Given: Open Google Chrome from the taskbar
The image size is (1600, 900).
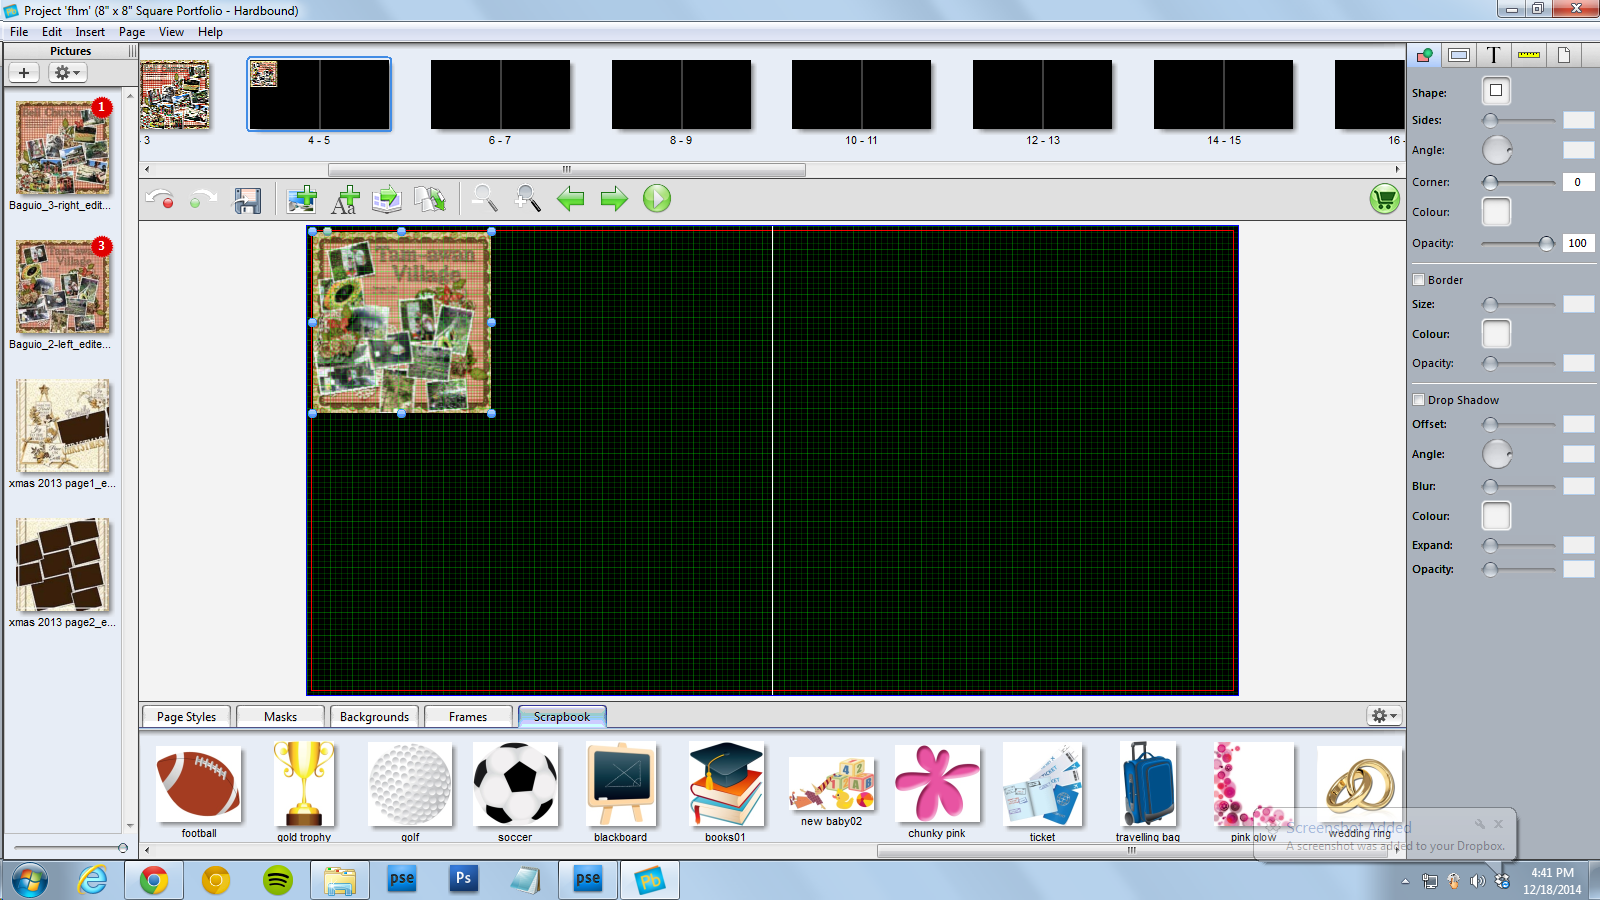Looking at the screenshot, I should click(x=153, y=880).
